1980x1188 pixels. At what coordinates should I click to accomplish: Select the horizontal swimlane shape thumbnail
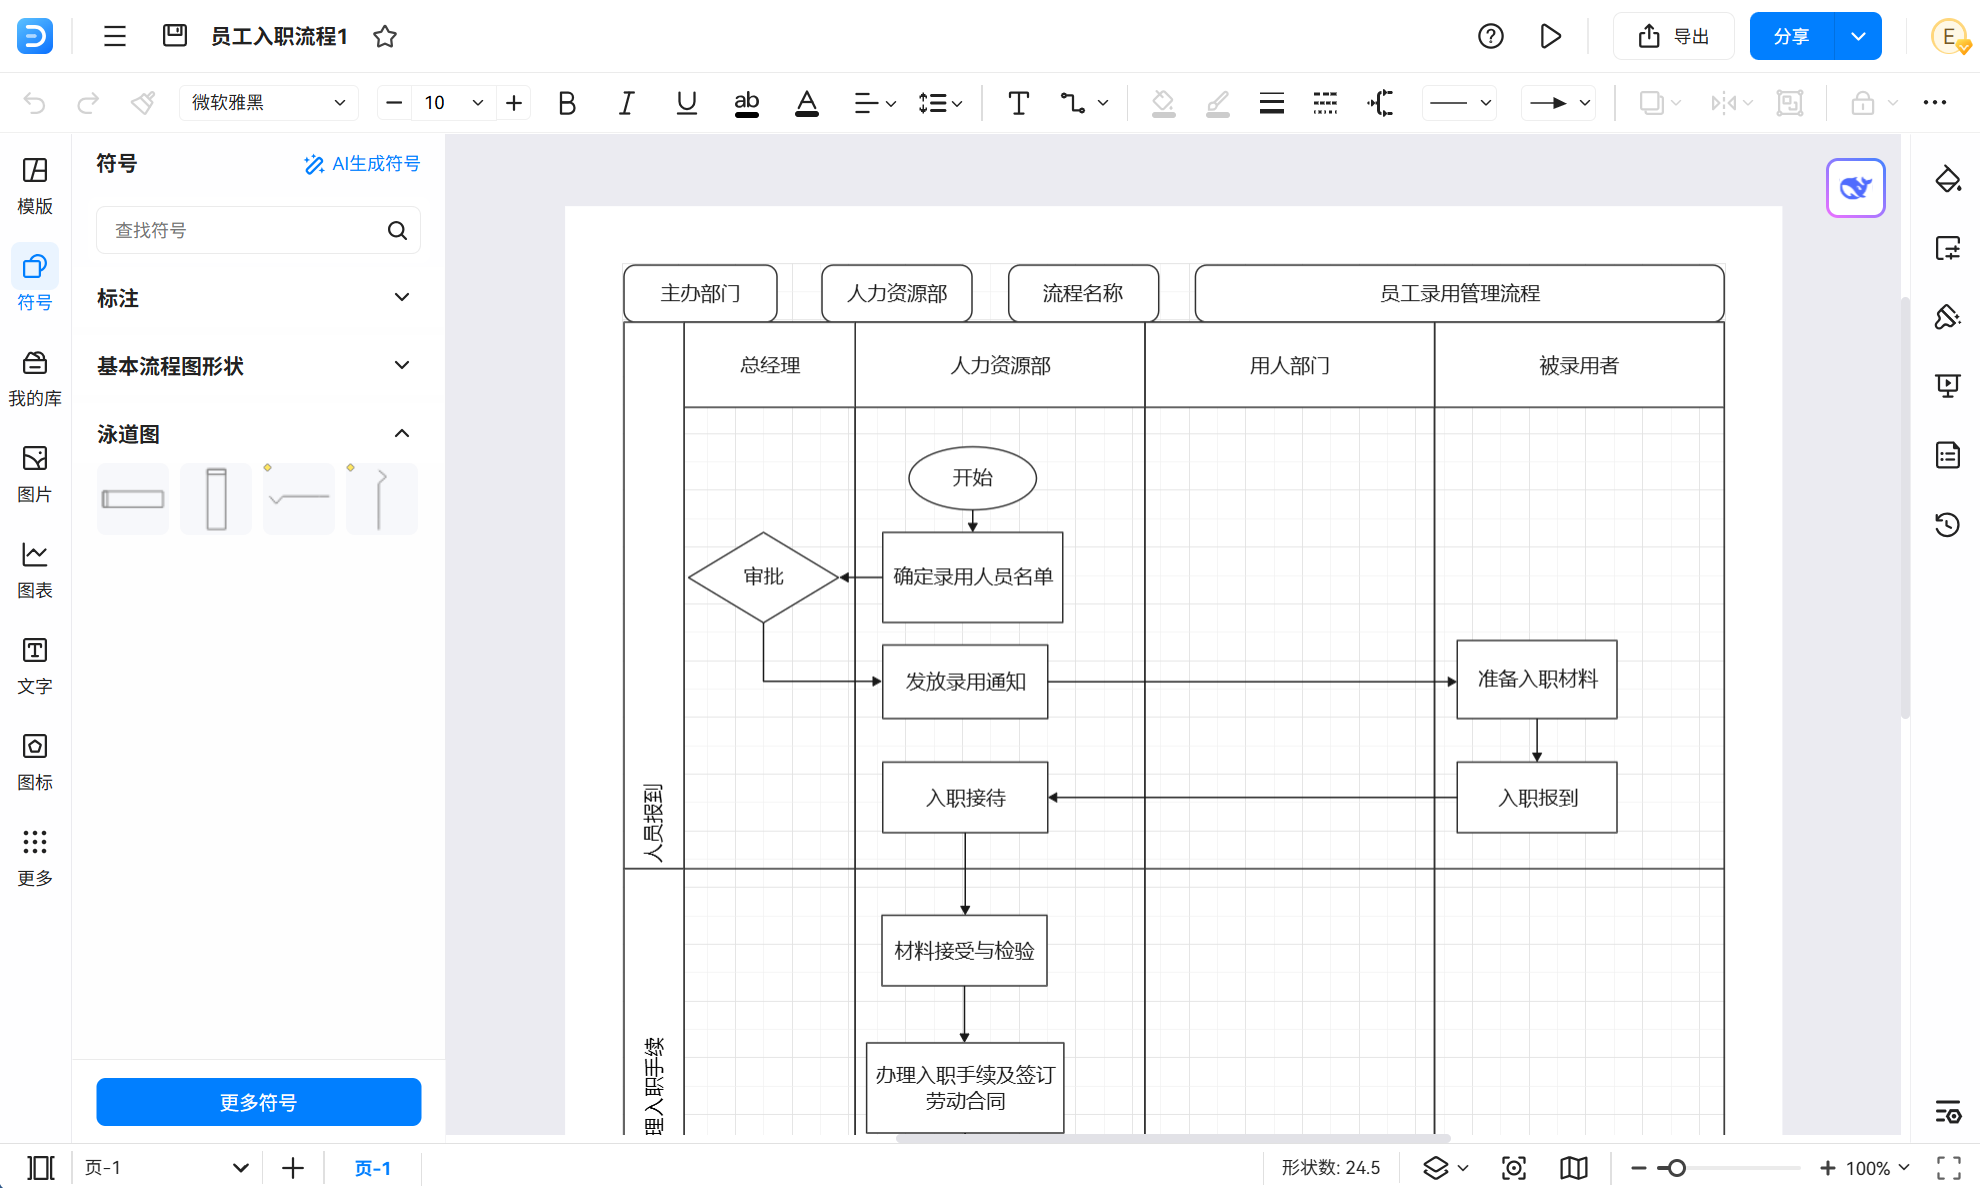[133, 499]
